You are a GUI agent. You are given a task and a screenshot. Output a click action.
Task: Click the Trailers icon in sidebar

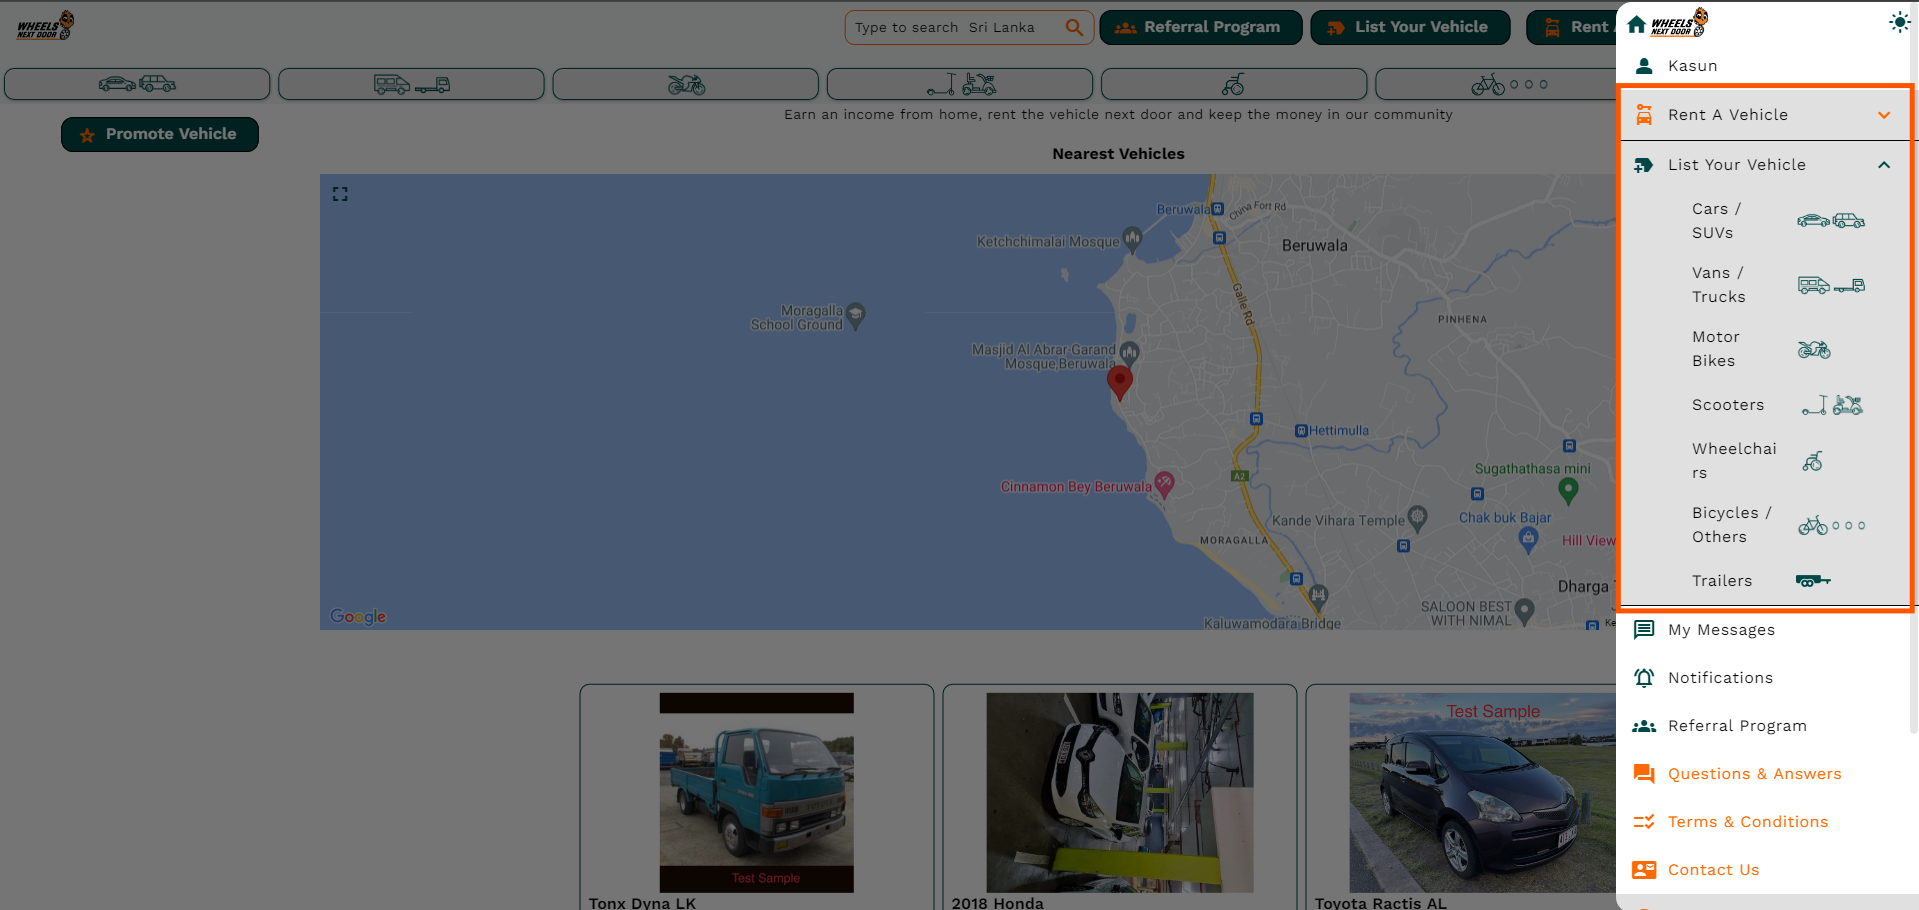[x=1812, y=581]
